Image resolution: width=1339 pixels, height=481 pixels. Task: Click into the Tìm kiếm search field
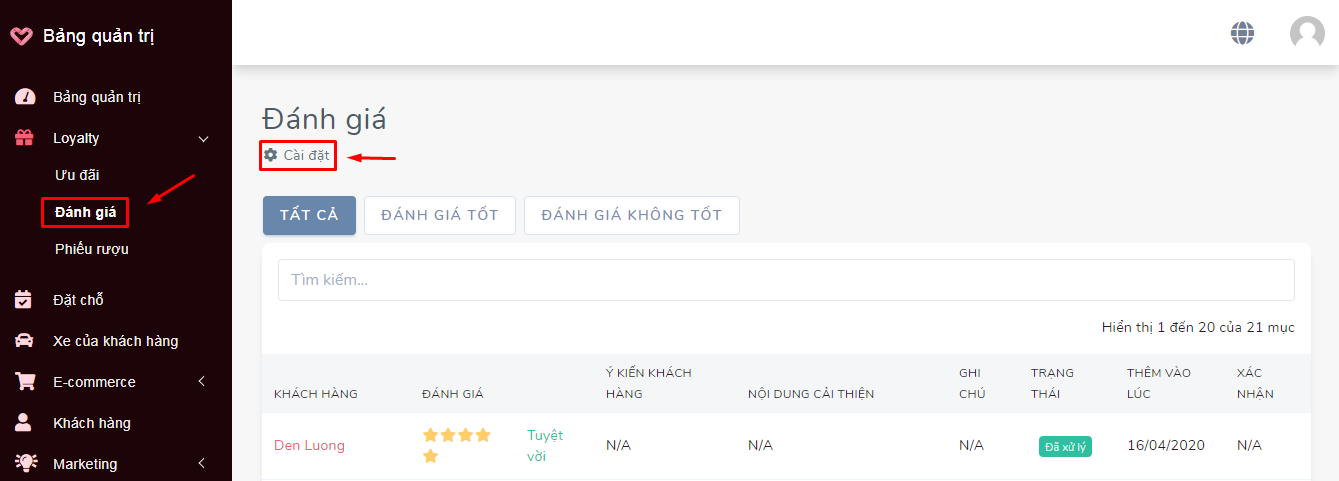click(x=786, y=280)
